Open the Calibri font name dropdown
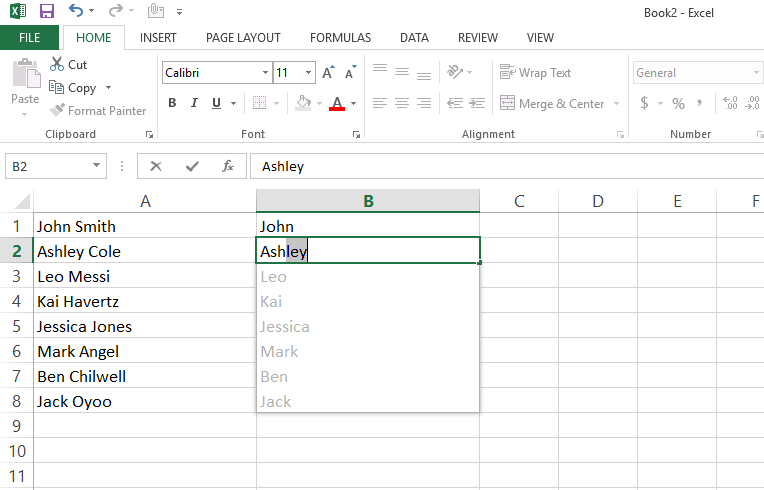The image size is (764, 490). pos(265,73)
